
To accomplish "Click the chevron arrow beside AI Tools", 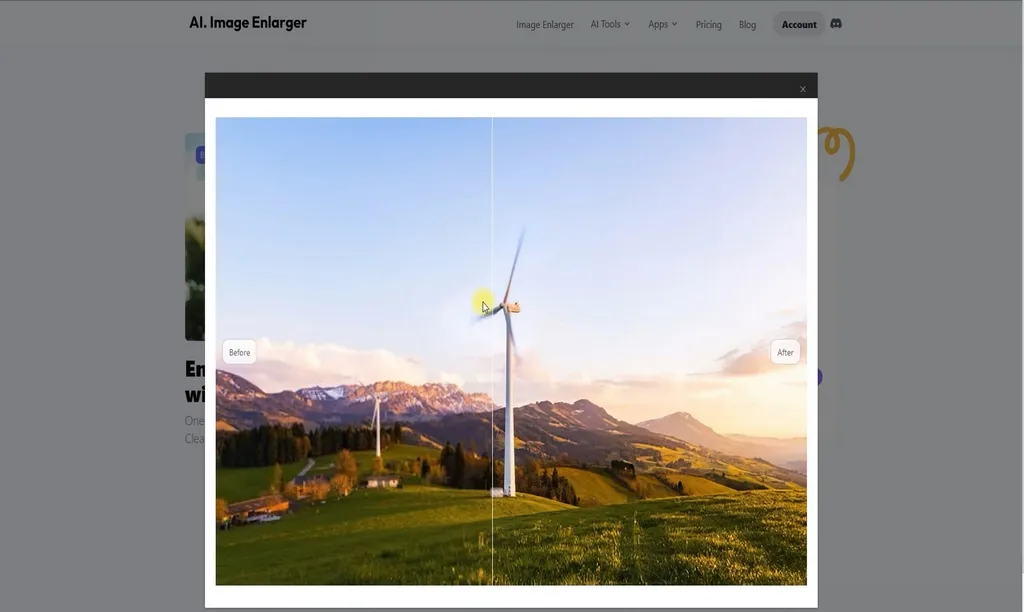I will point(627,24).
